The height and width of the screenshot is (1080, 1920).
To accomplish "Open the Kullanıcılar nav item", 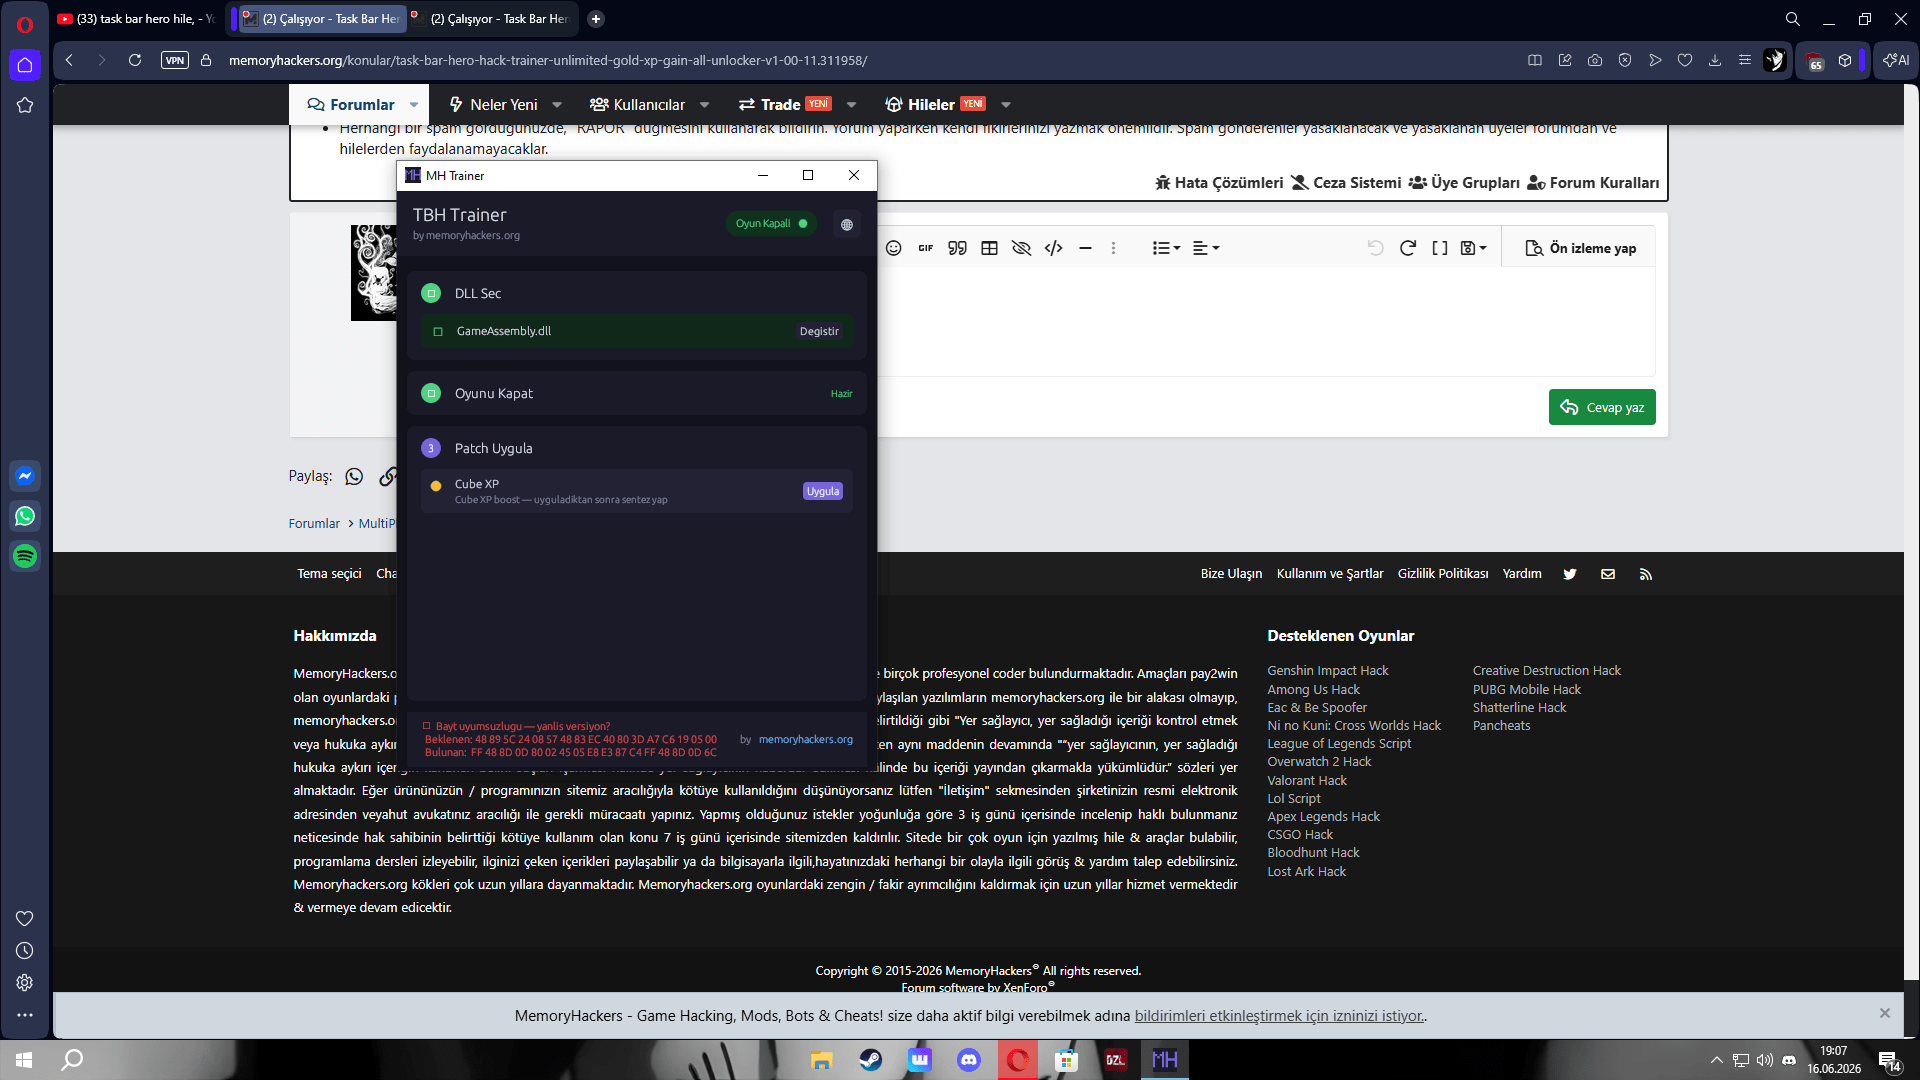I will click(x=637, y=104).
